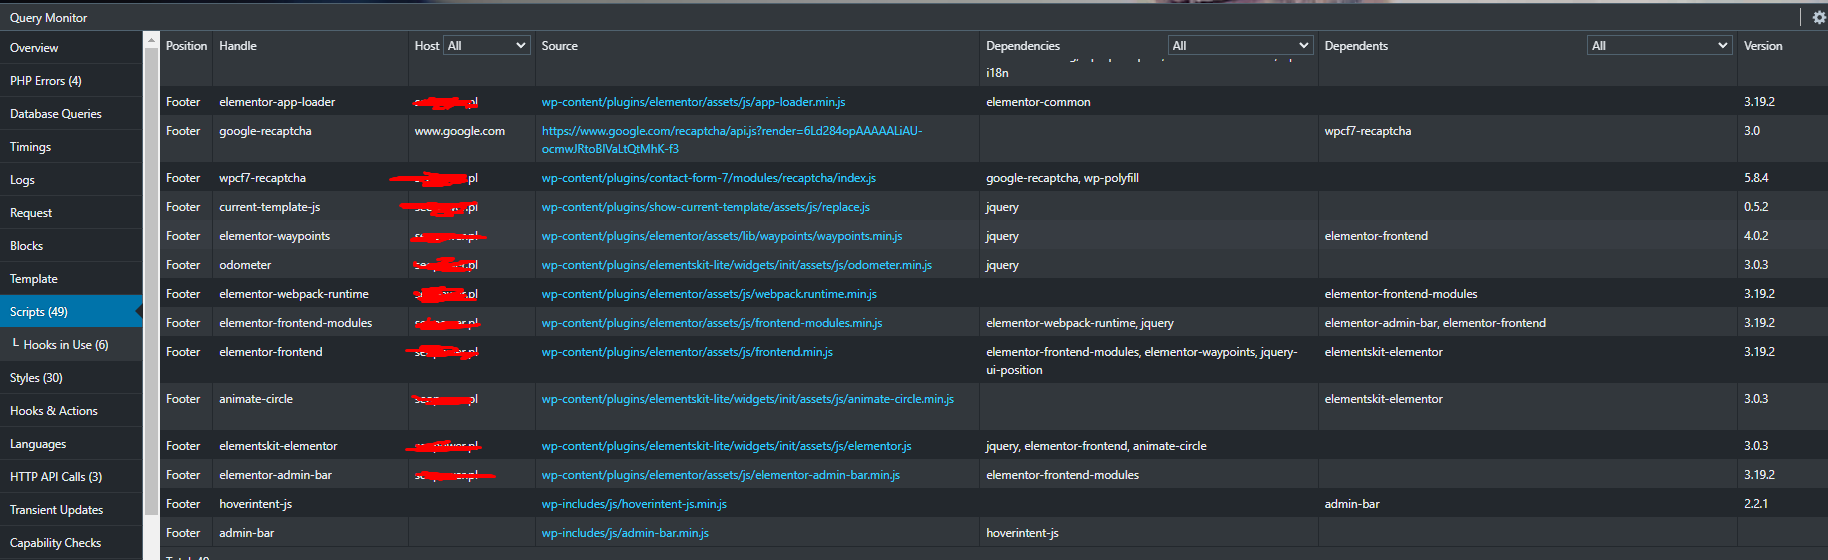Image resolution: width=1828 pixels, height=560 pixels.
Task: Open wp-includes admin-bar.min.js link
Action: (x=625, y=533)
